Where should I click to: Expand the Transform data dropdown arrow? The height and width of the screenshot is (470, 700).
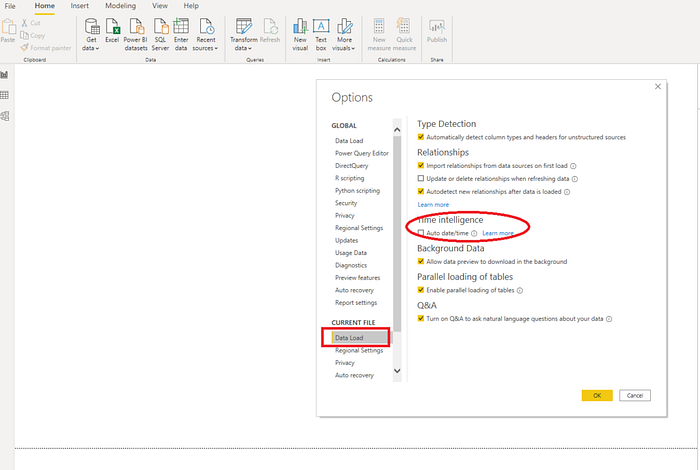tap(250, 48)
